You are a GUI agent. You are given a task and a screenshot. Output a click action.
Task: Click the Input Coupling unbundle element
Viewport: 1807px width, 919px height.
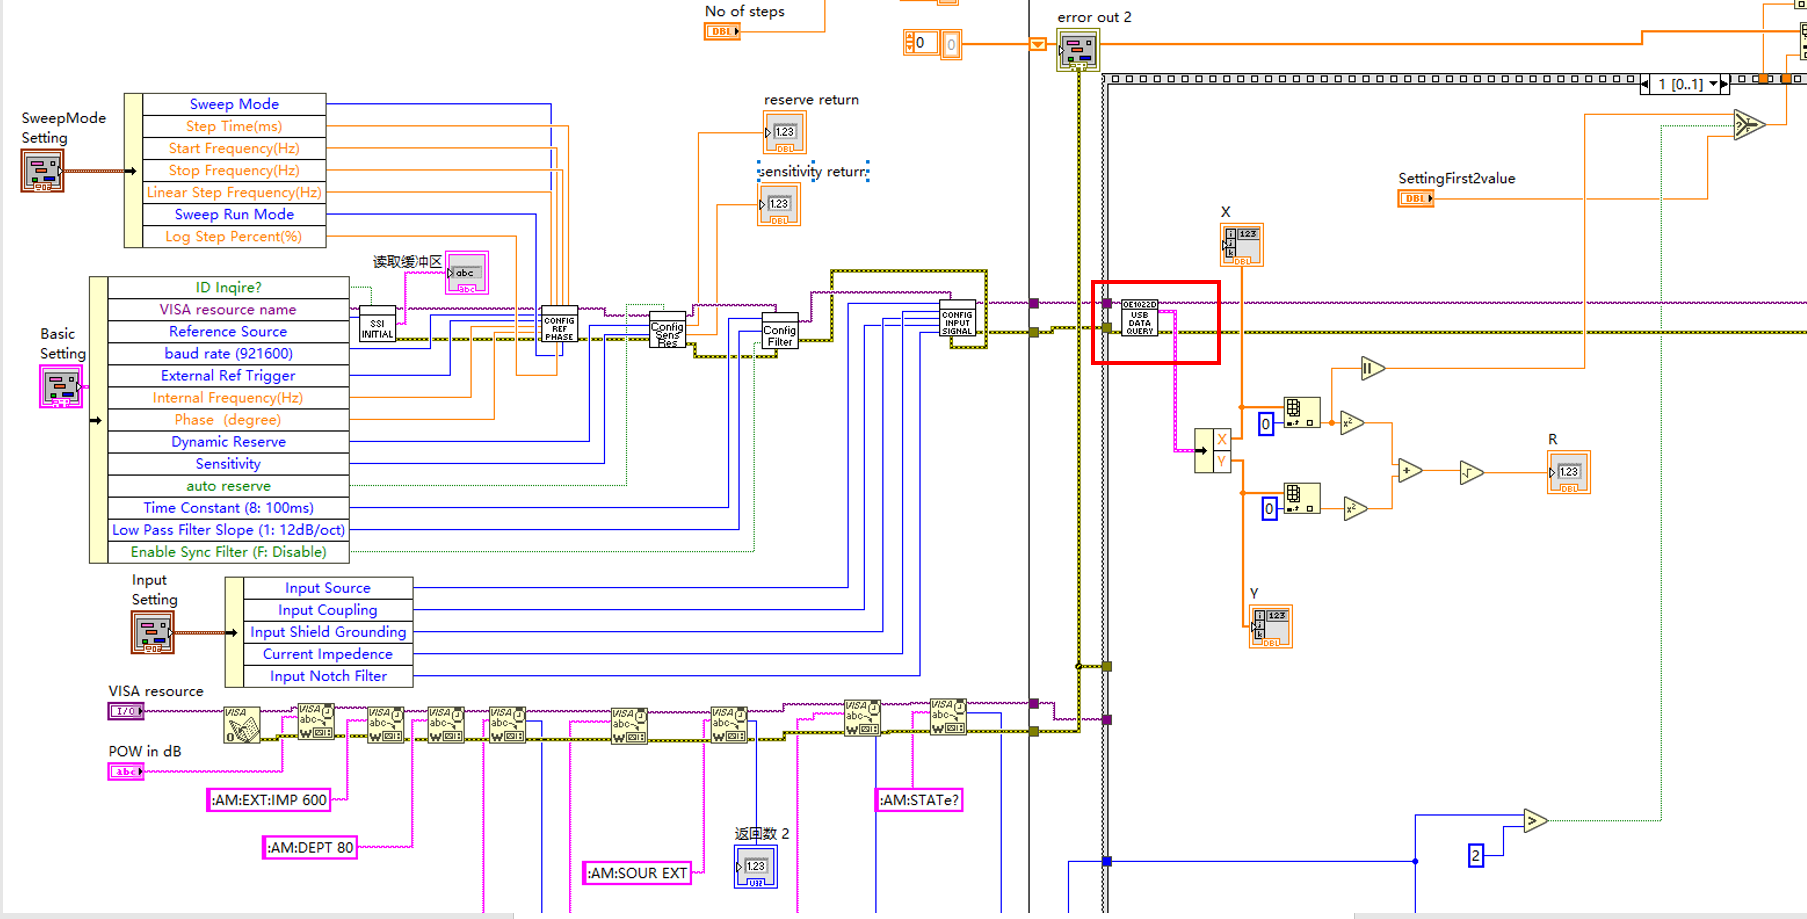328,610
